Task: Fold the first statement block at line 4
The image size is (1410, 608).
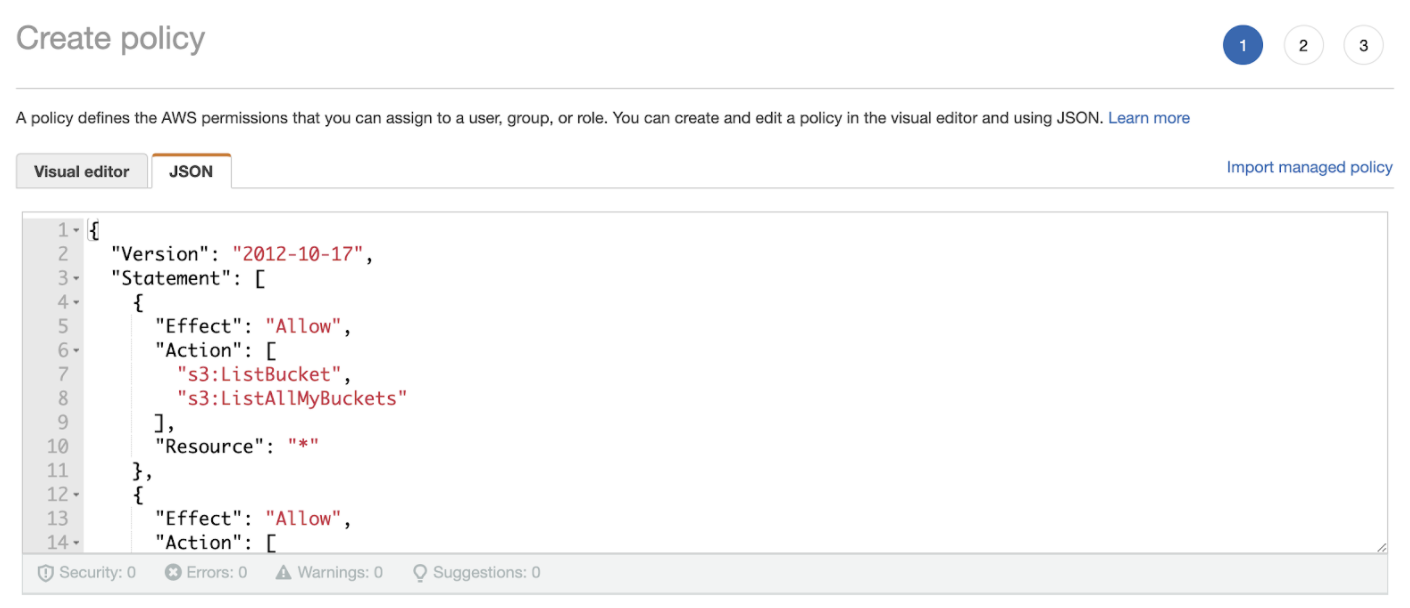Action: click(76, 302)
